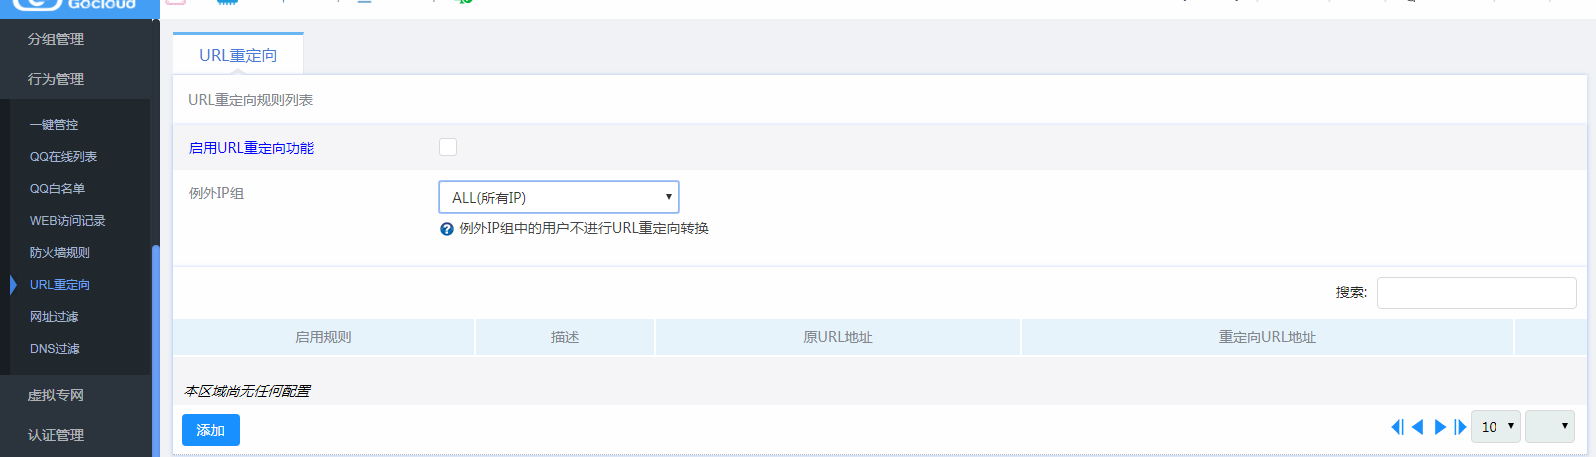Open the rows-per-page dropdown showing 10
1596x457 pixels.
point(1496,426)
